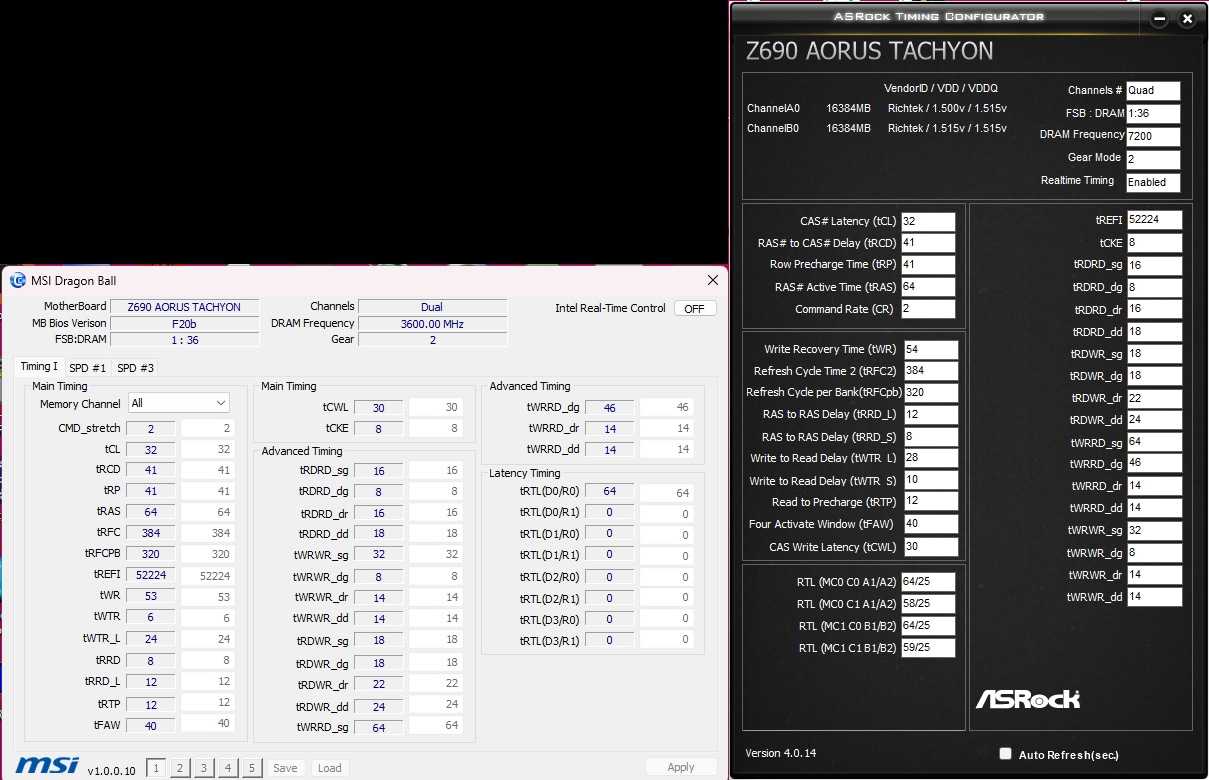Switch to the Timing I tab
Screen dimensions: 1209x780
tap(40, 367)
